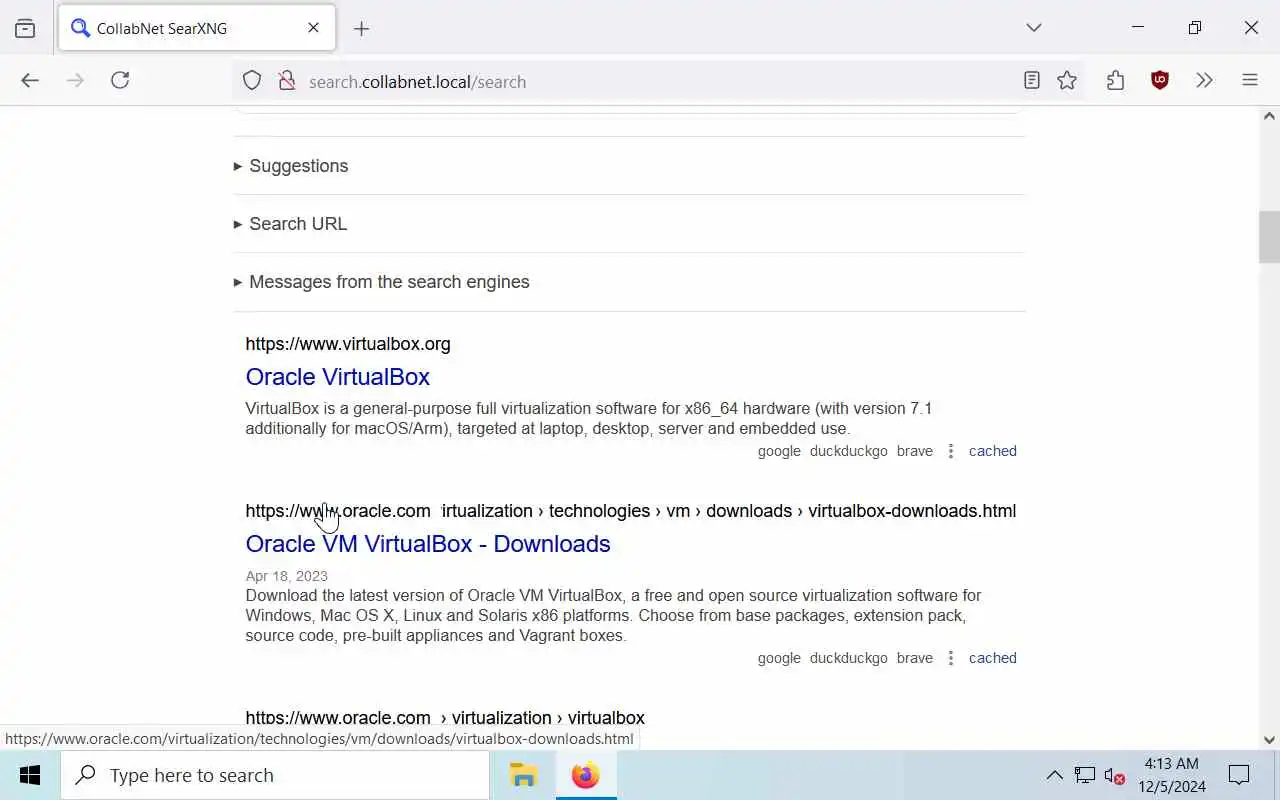Reload the current page
The height and width of the screenshot is (800, 1280).
120,81
